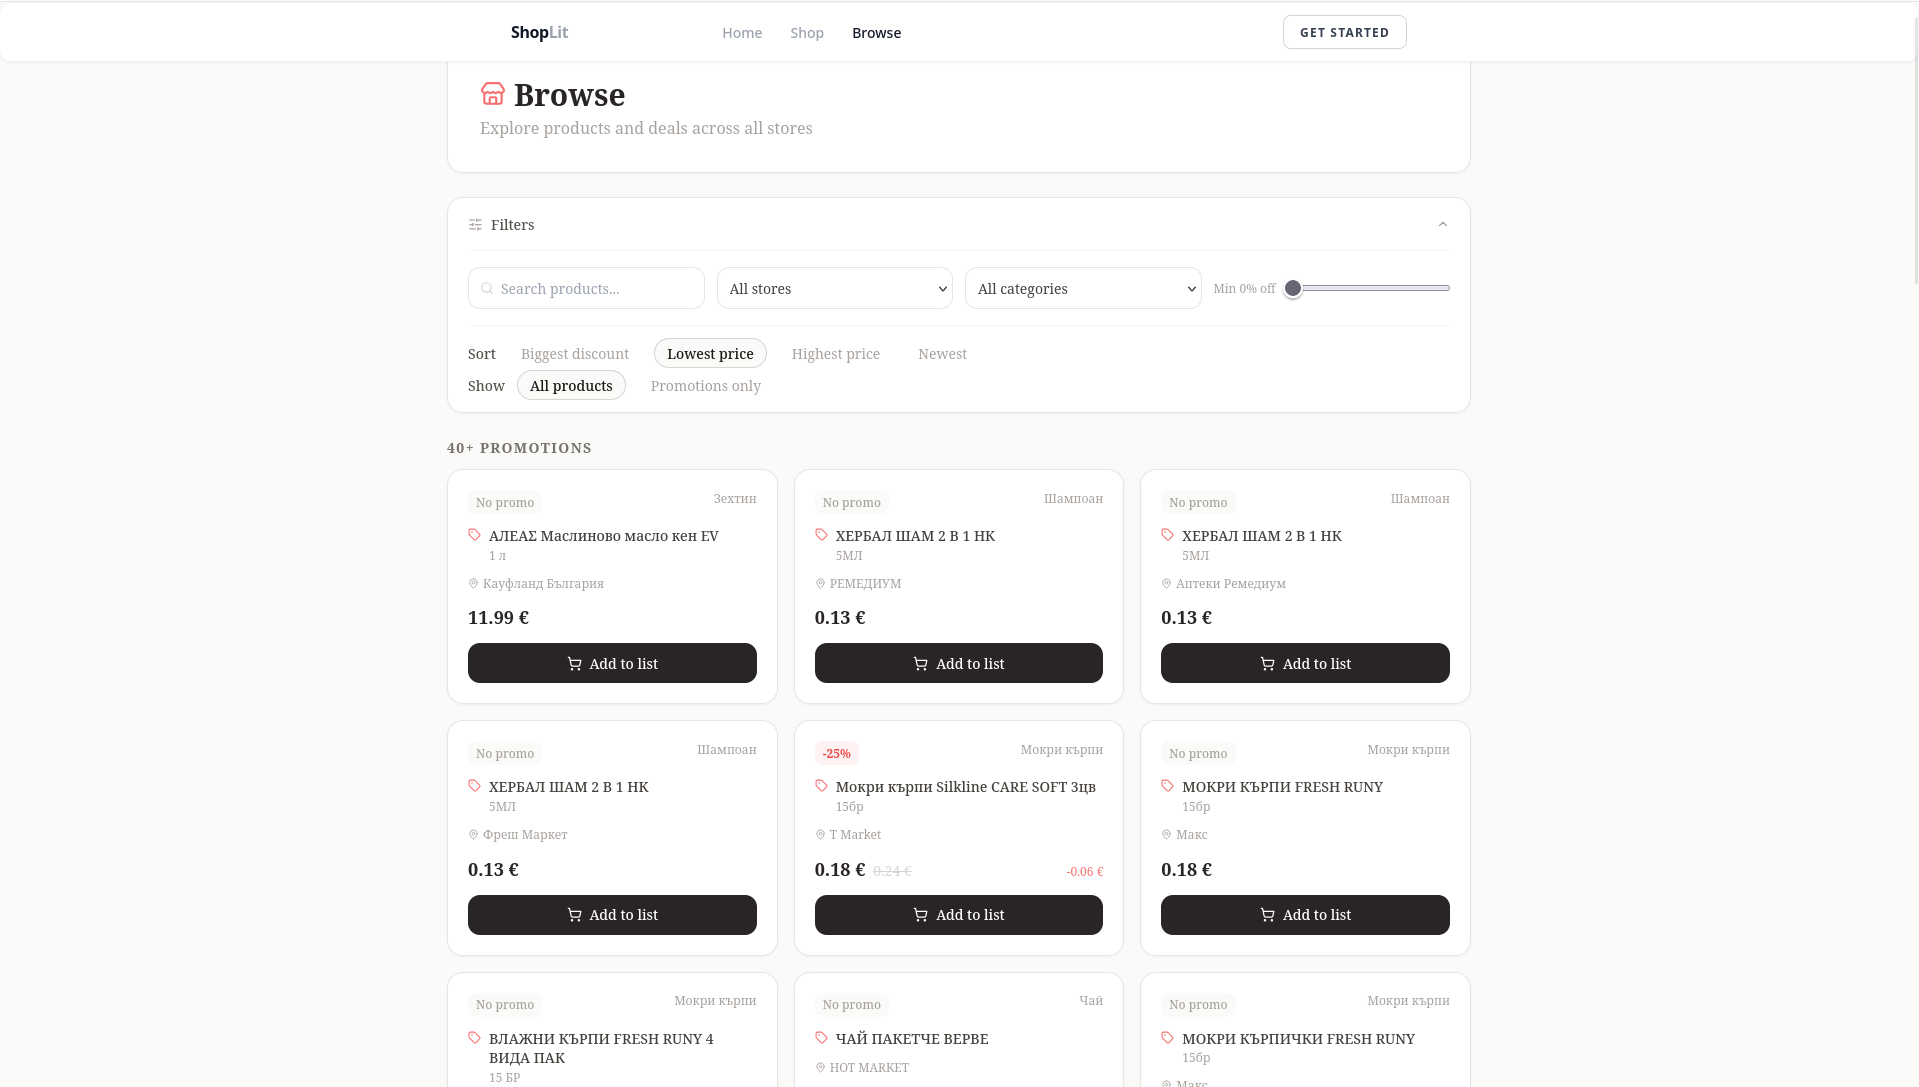Open the All stores dropdown
This screenshot has width=1919, height=1087.
834,289
